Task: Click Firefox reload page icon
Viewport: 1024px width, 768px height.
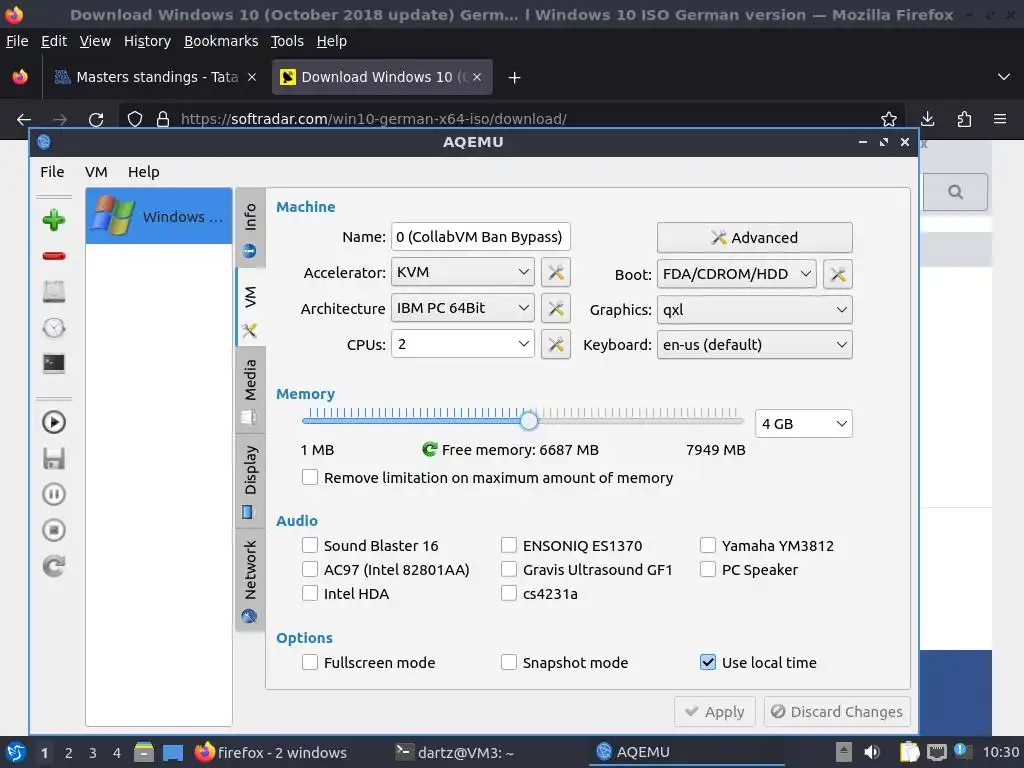Action: click(96, 119)
